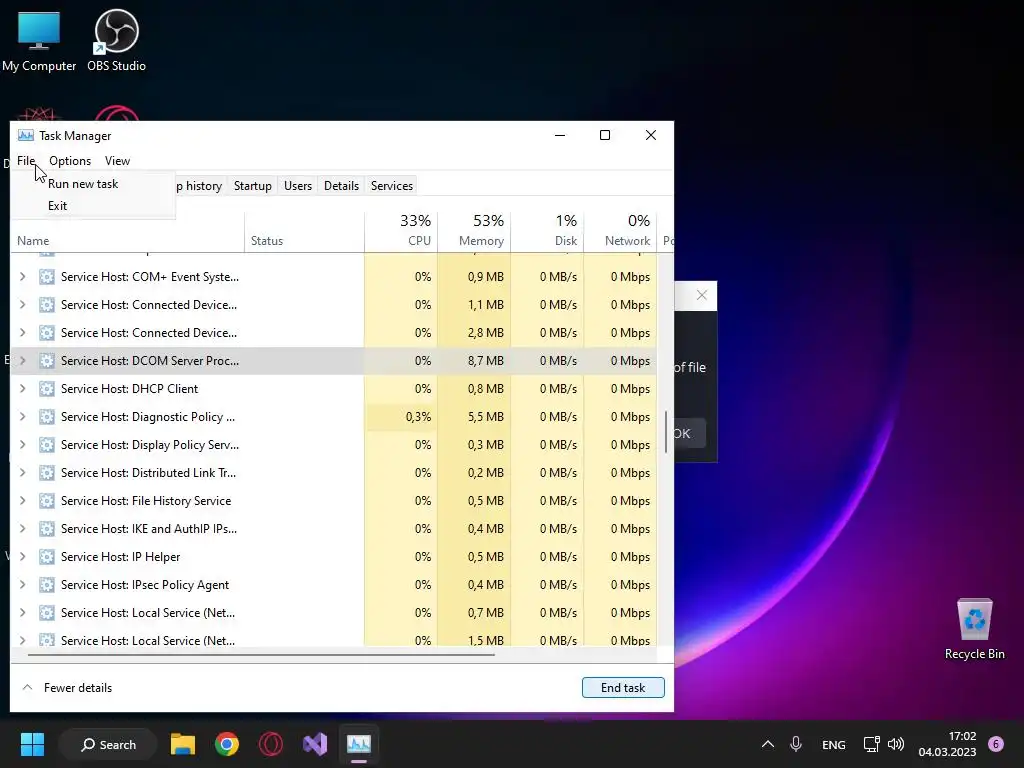1024x768 pixels.
Task: Close the background dialog window
Action: pyautogui.click(x=702, y=295)
